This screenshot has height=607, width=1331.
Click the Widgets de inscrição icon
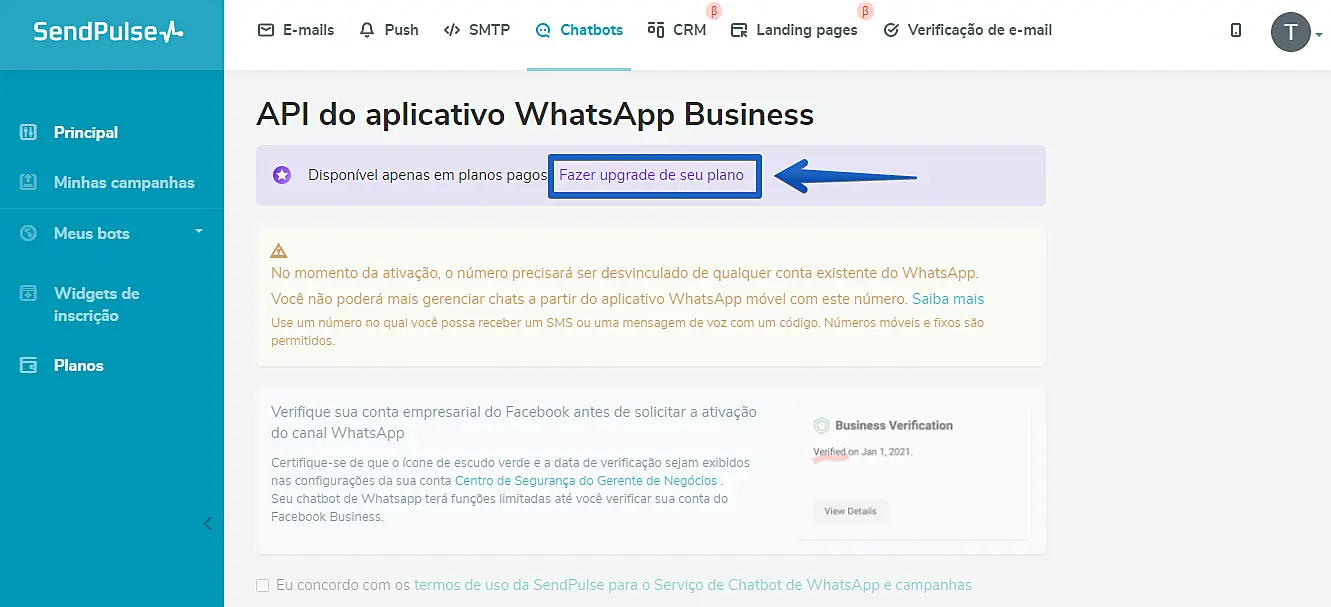(x=29, y=293)
